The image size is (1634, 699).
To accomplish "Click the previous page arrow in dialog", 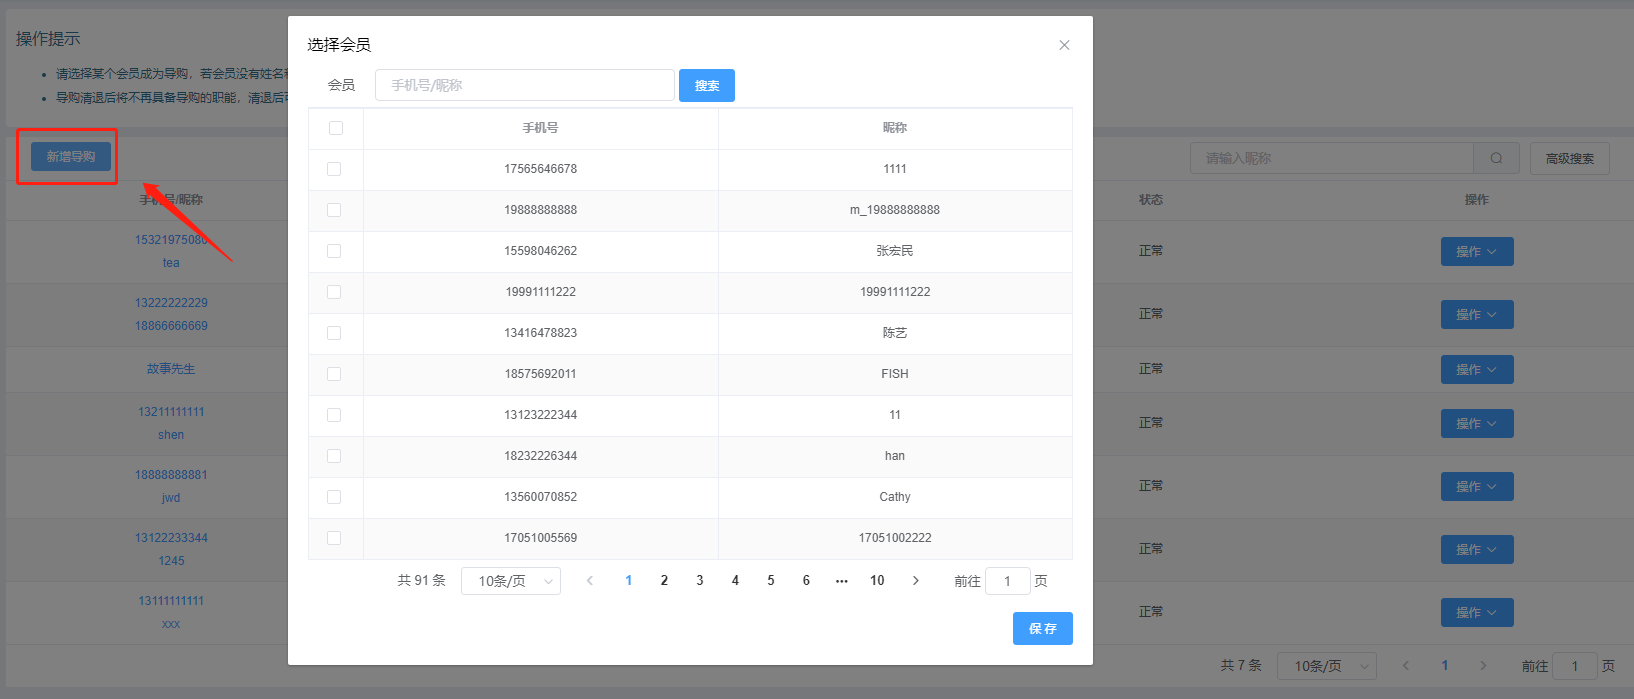I will pyautogui.click(x=590, y=581).
